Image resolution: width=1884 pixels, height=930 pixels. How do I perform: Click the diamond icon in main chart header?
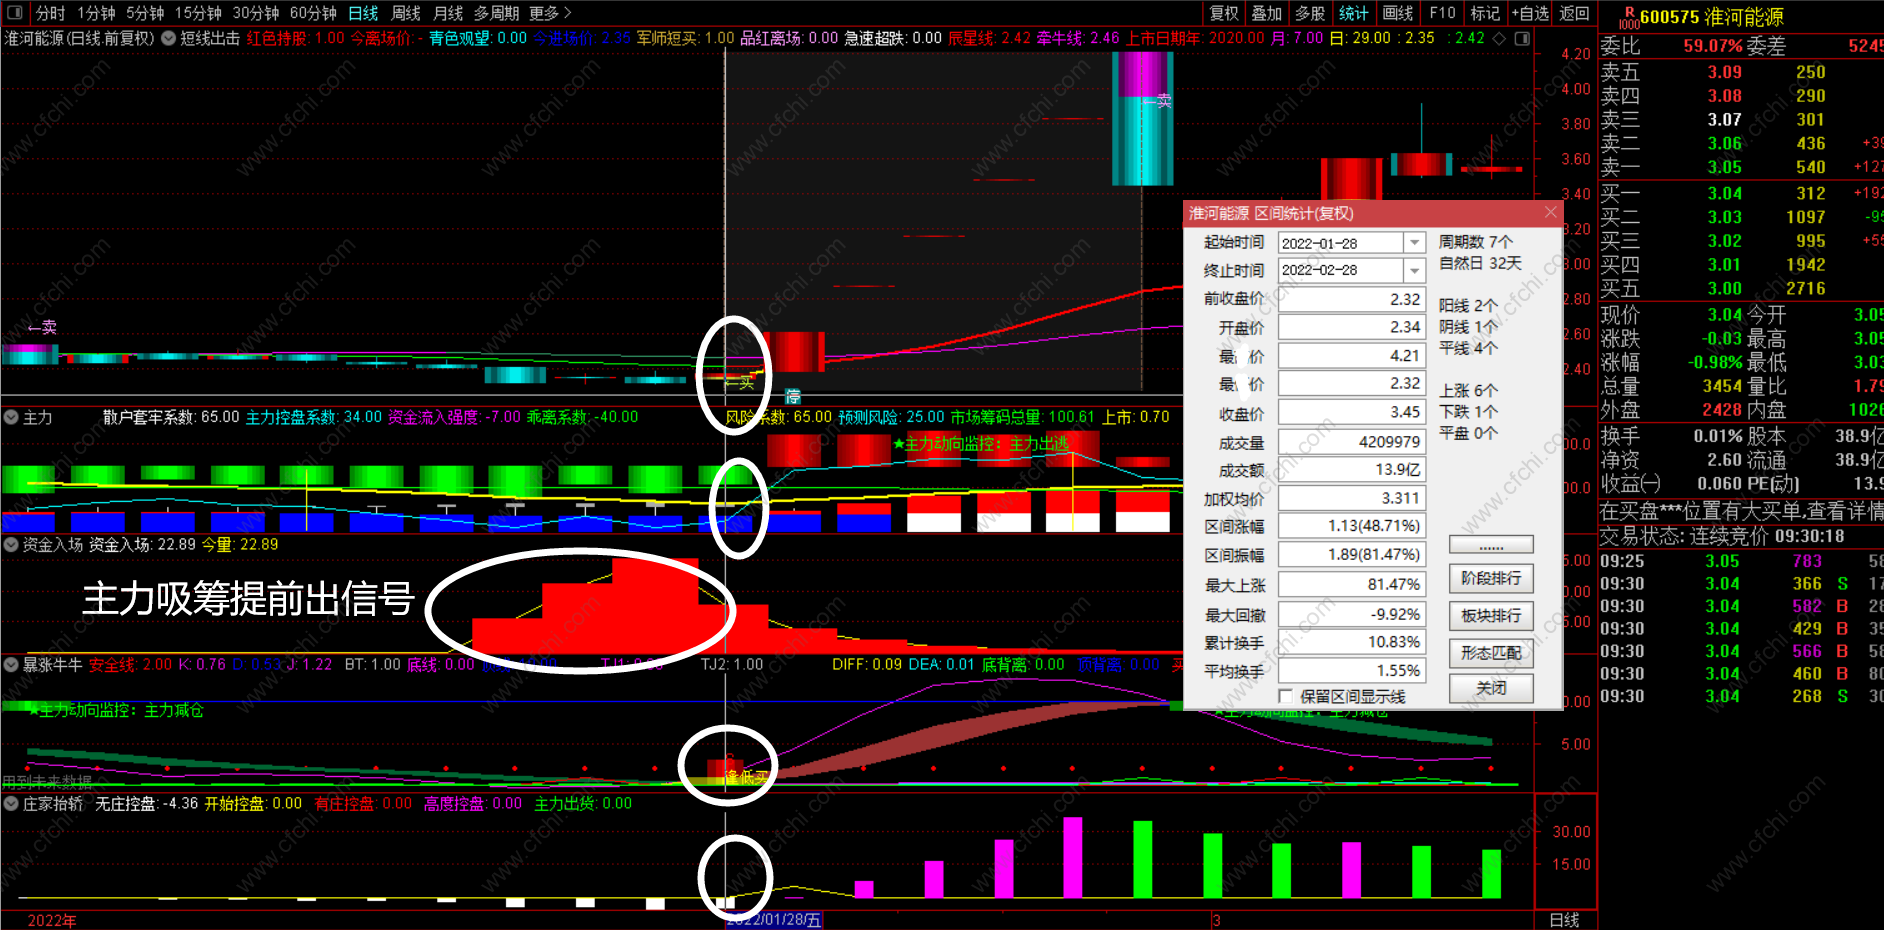pos(1499,38)
